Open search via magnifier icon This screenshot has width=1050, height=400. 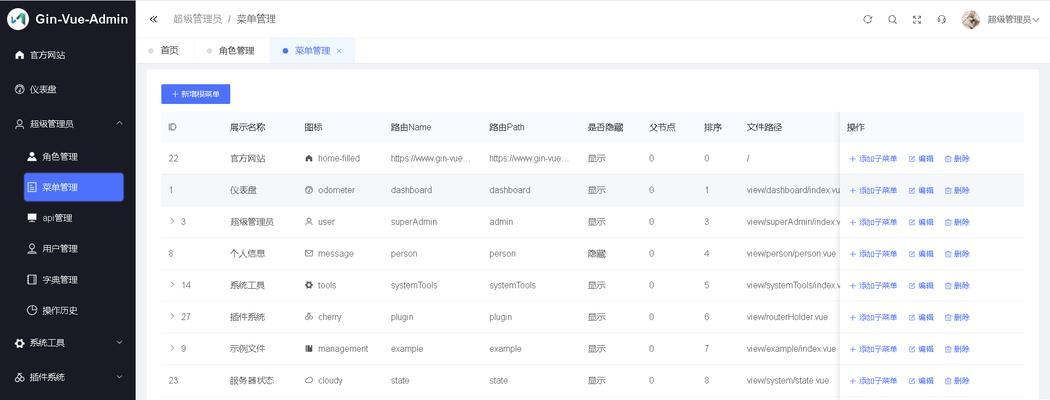pos(893,19)
